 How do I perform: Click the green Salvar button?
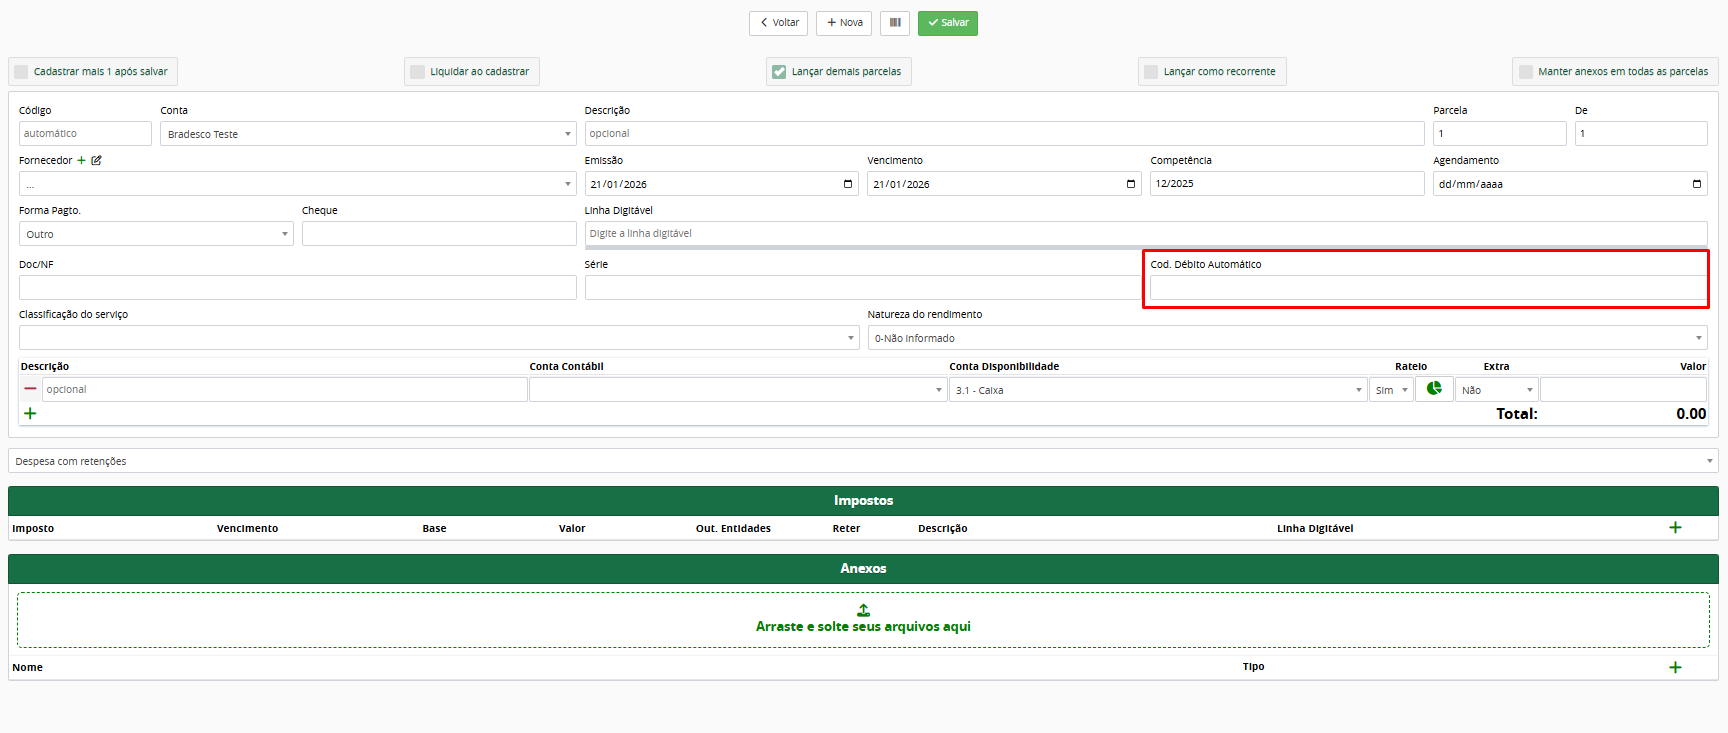tap(947, 23)
